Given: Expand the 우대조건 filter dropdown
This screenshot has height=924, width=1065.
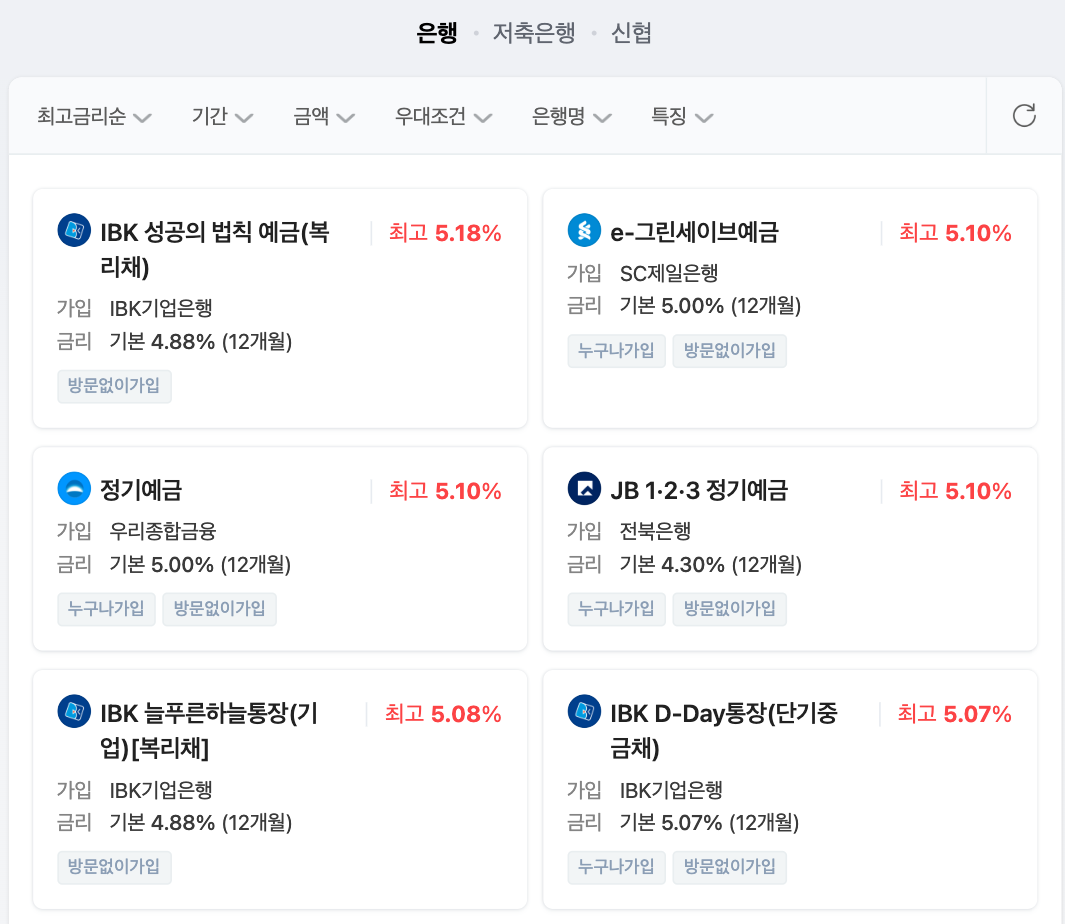Looking at the screenshot, I should tap(443, 116).
